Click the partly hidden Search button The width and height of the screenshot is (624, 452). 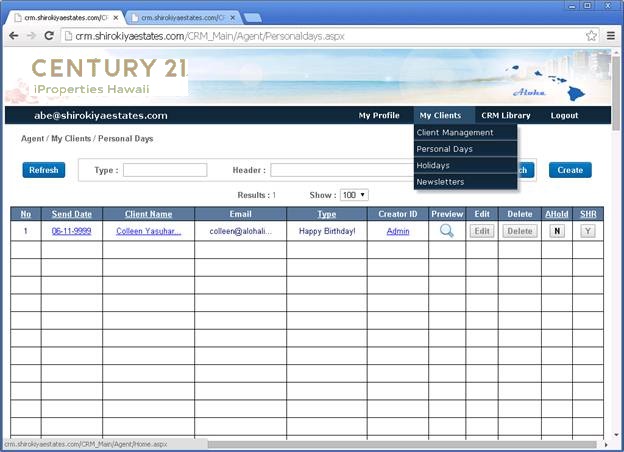pos(525,170)
